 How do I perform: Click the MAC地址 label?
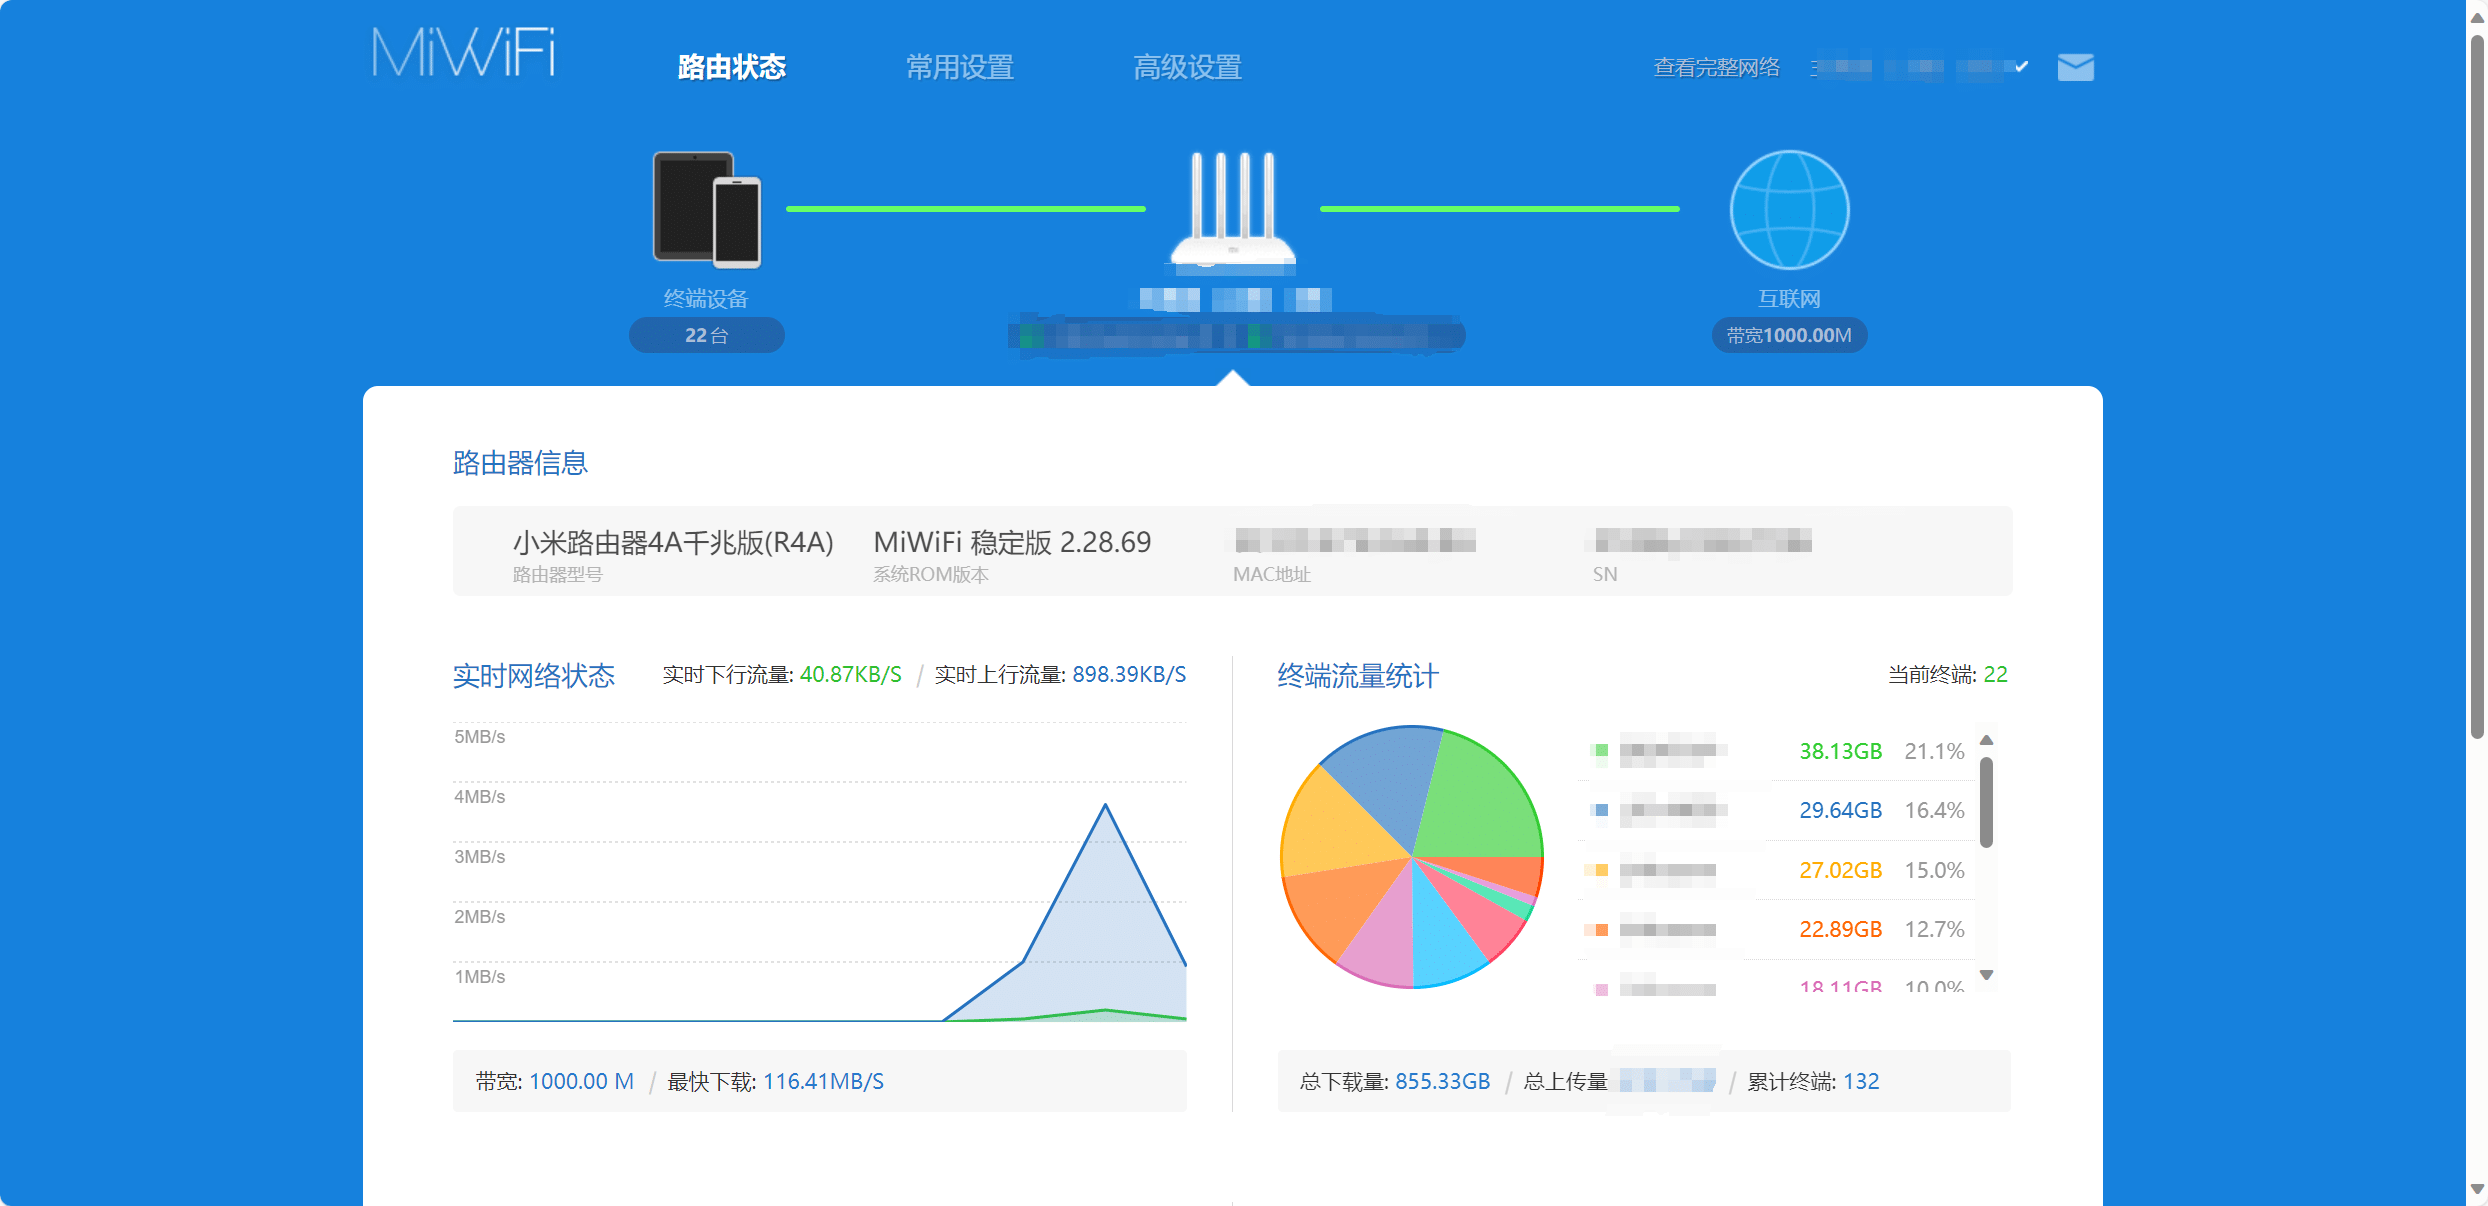1271,574
